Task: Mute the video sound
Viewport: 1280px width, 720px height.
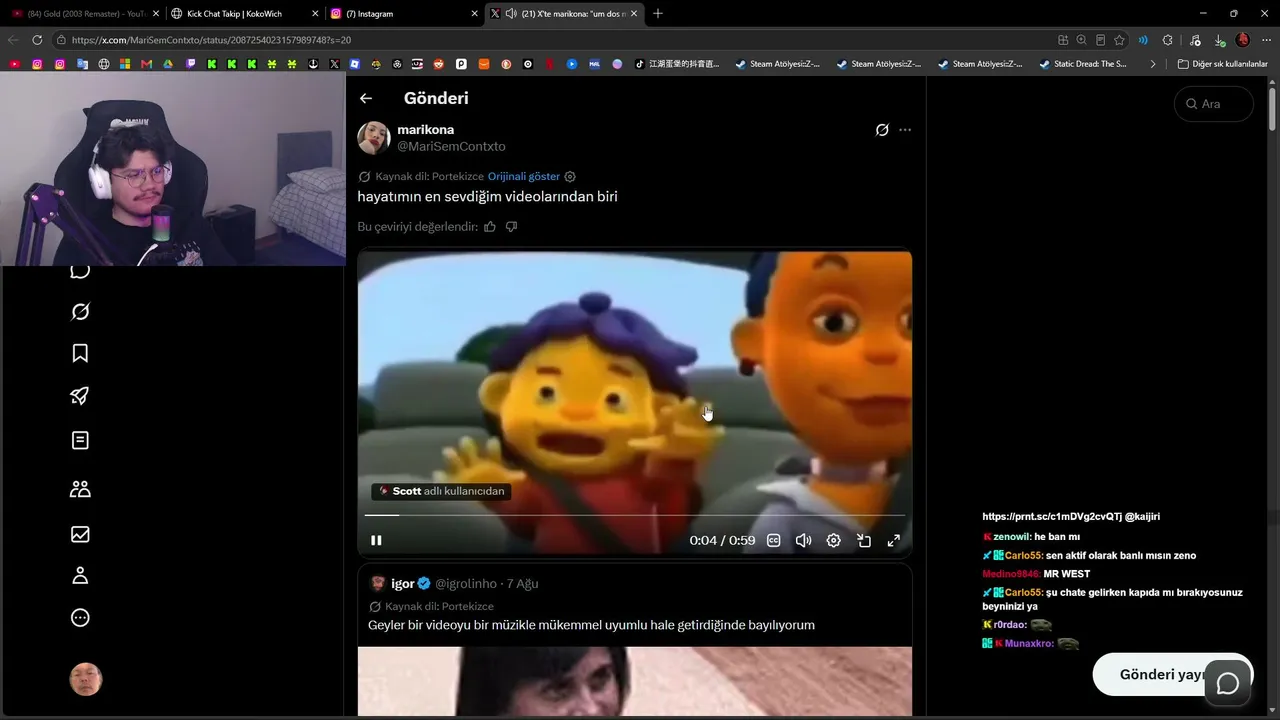Action: point(803,540)
